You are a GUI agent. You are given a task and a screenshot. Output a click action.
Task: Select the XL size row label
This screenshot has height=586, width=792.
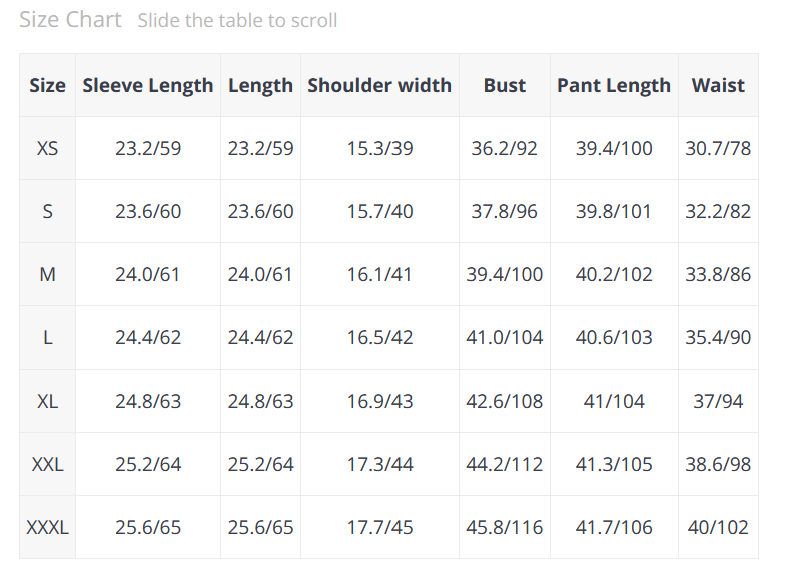47,401
